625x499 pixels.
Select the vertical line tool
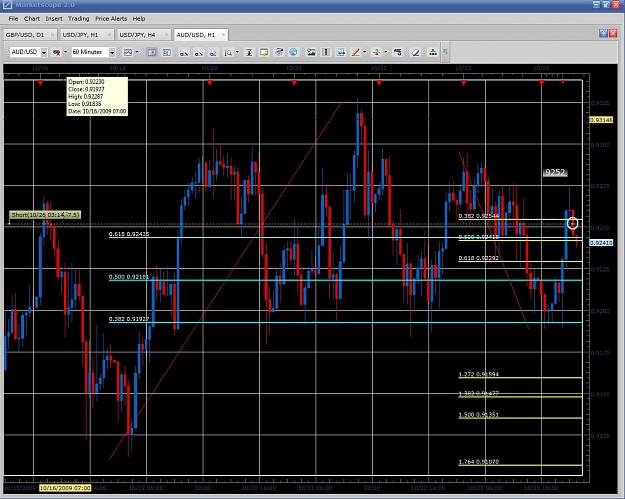click(x=326, y=52)
